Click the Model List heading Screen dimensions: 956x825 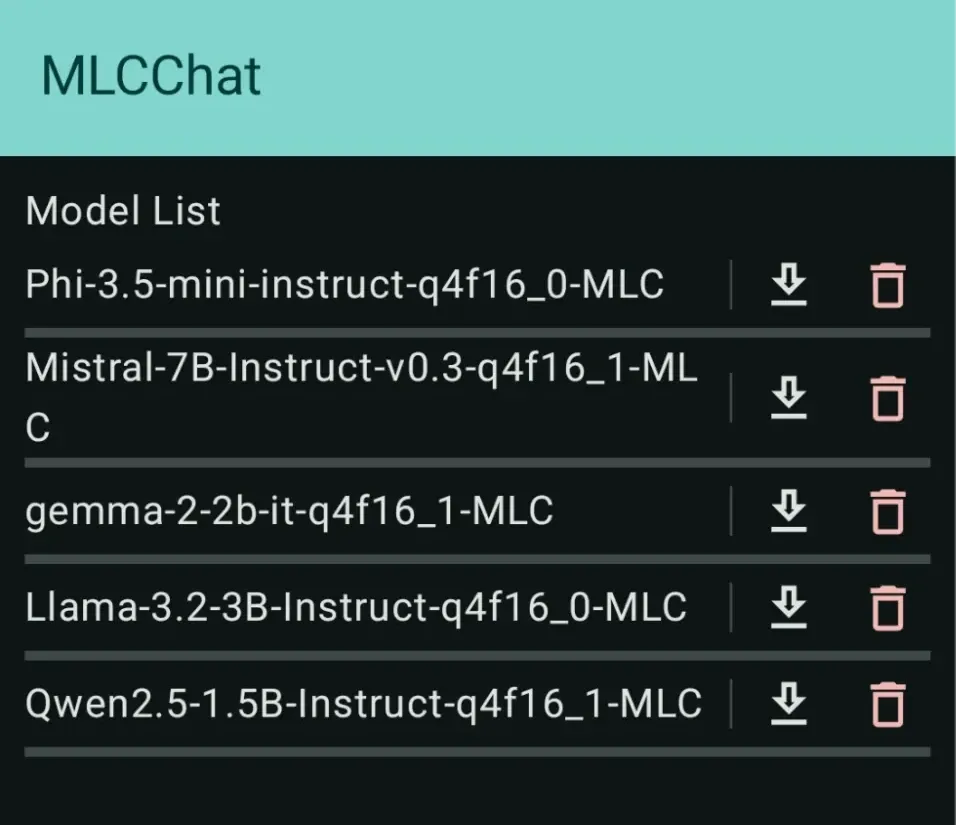[x=122, y=210]
